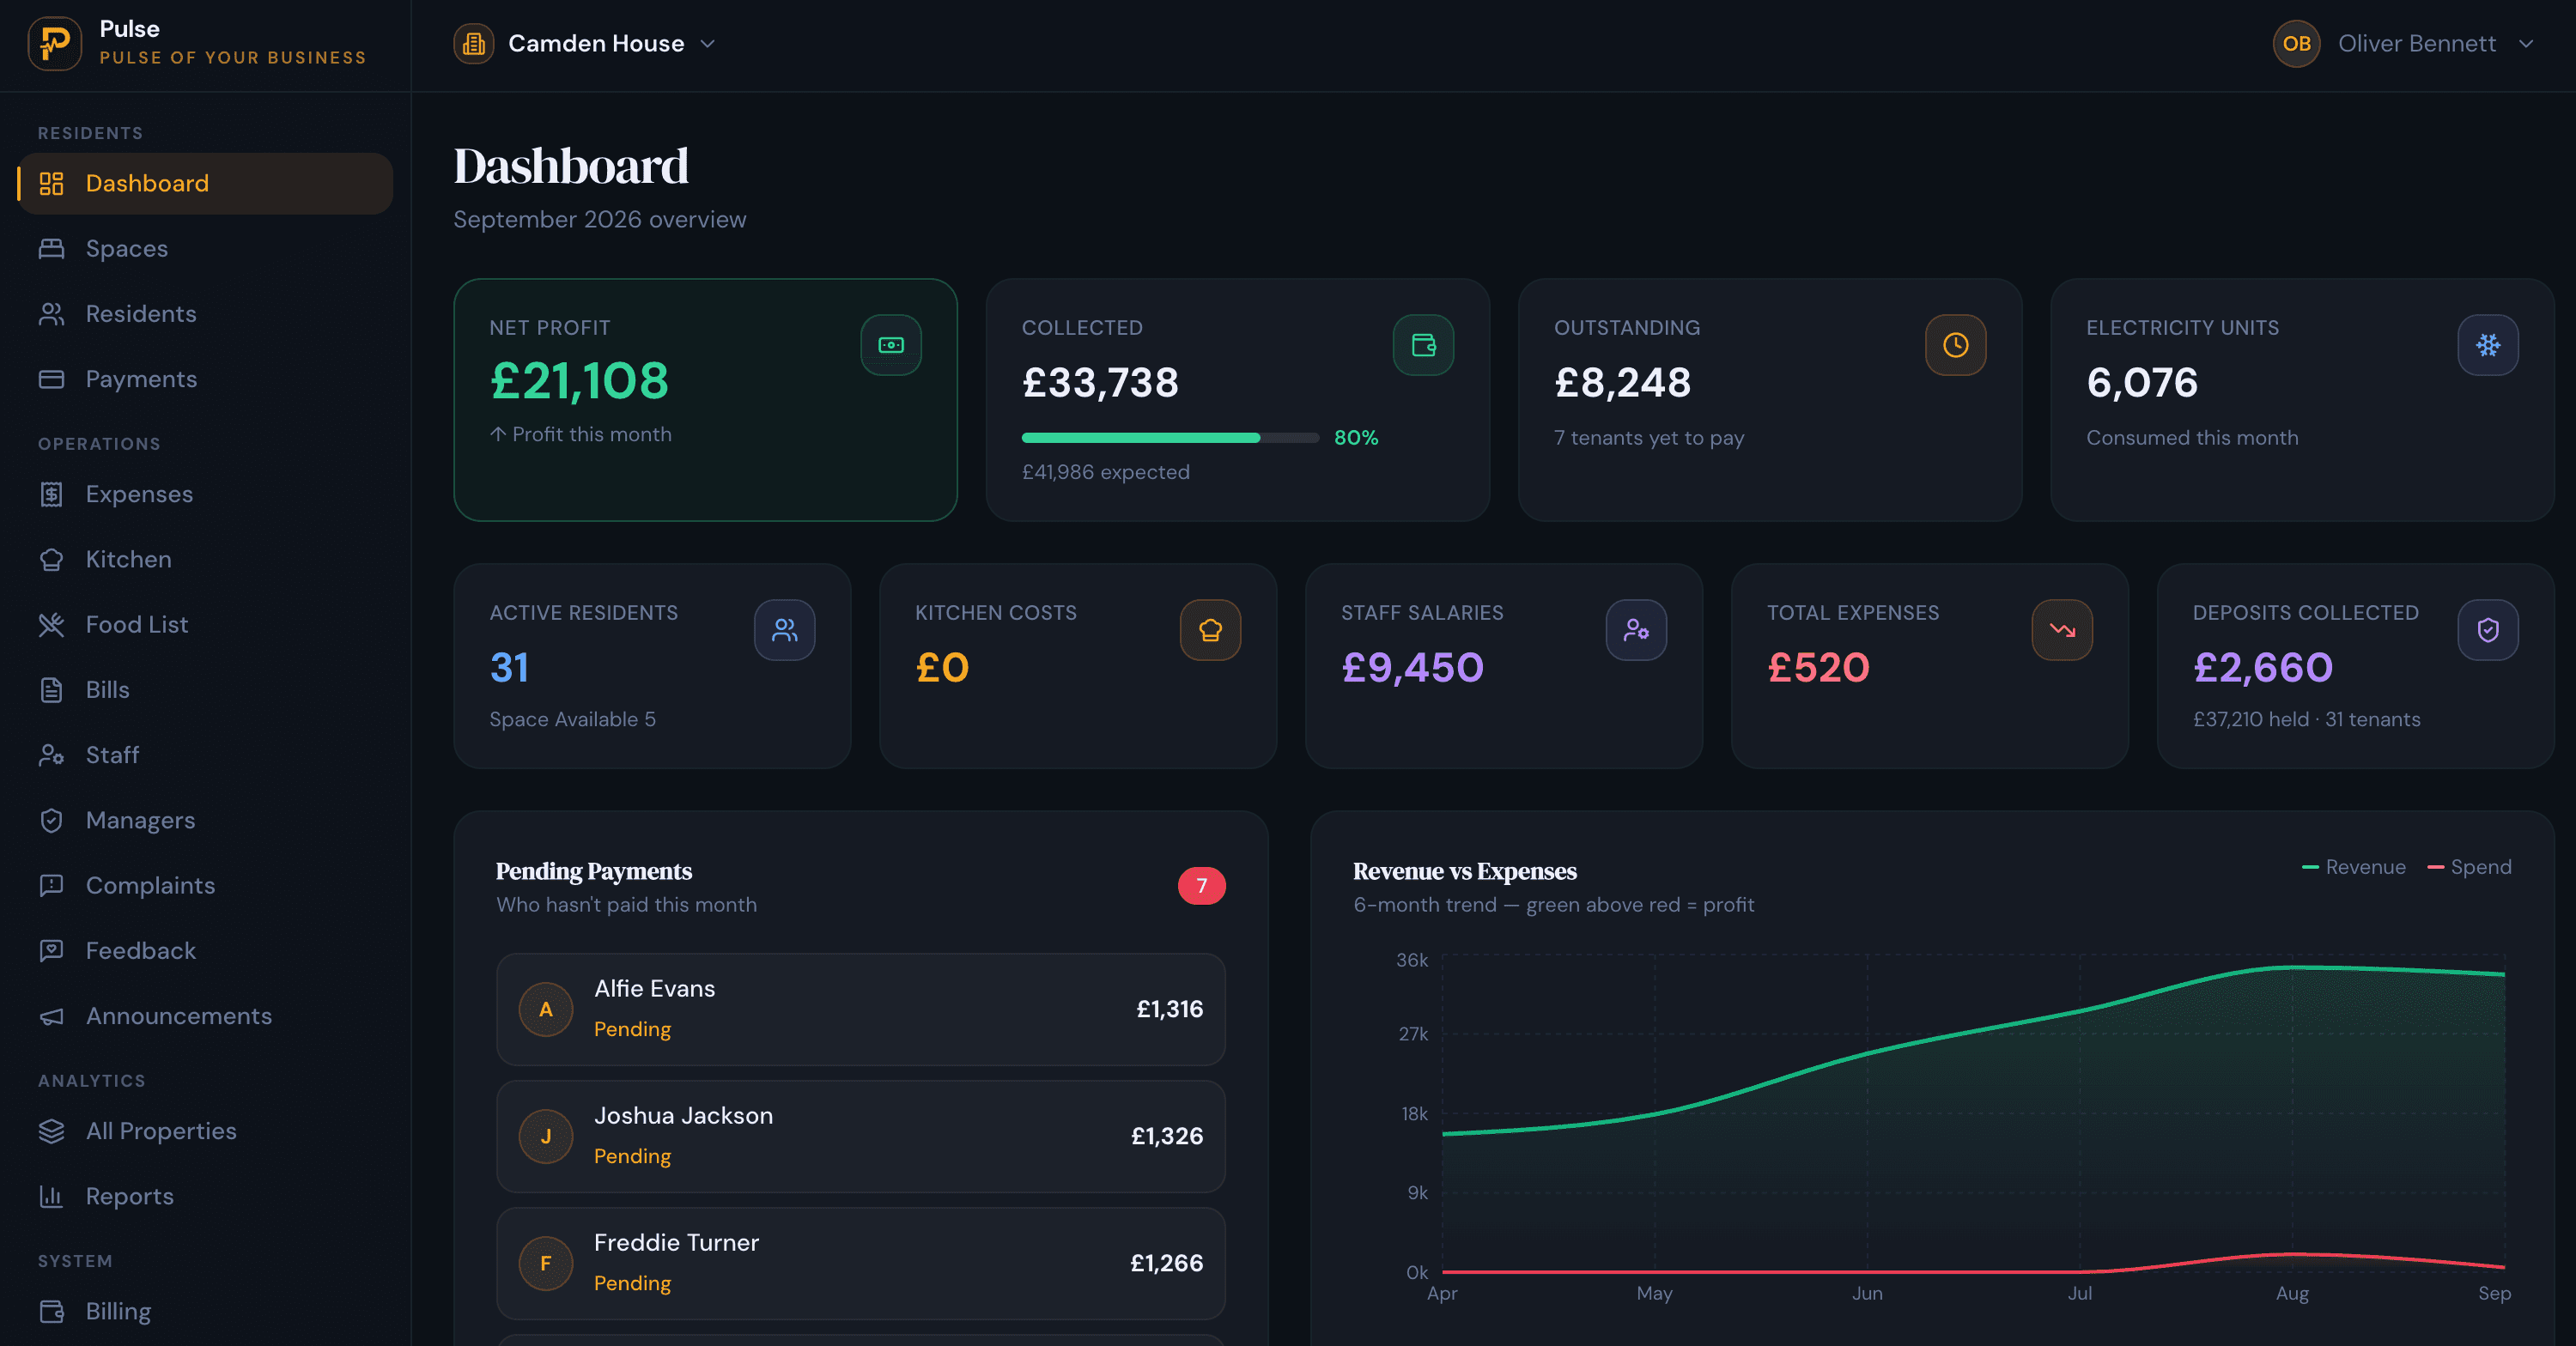Click the Net Profit banknote icon
This screenshot has width=2576, height=1346.
point(891,345)
